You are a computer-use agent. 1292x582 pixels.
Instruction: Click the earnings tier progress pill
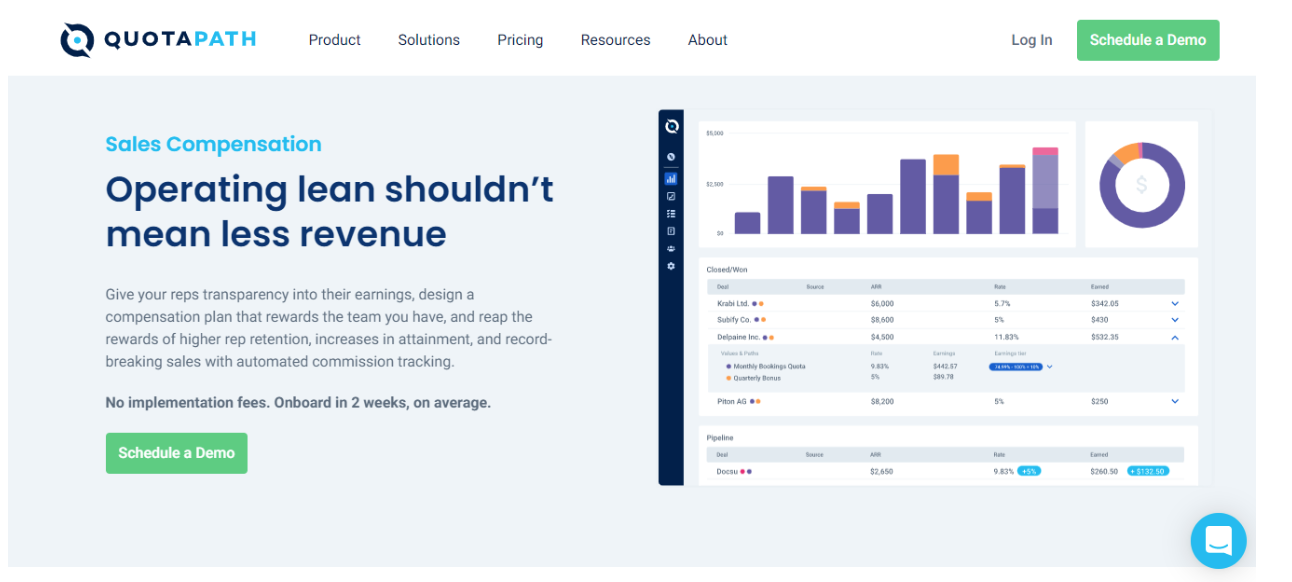tap(1015, 367)
